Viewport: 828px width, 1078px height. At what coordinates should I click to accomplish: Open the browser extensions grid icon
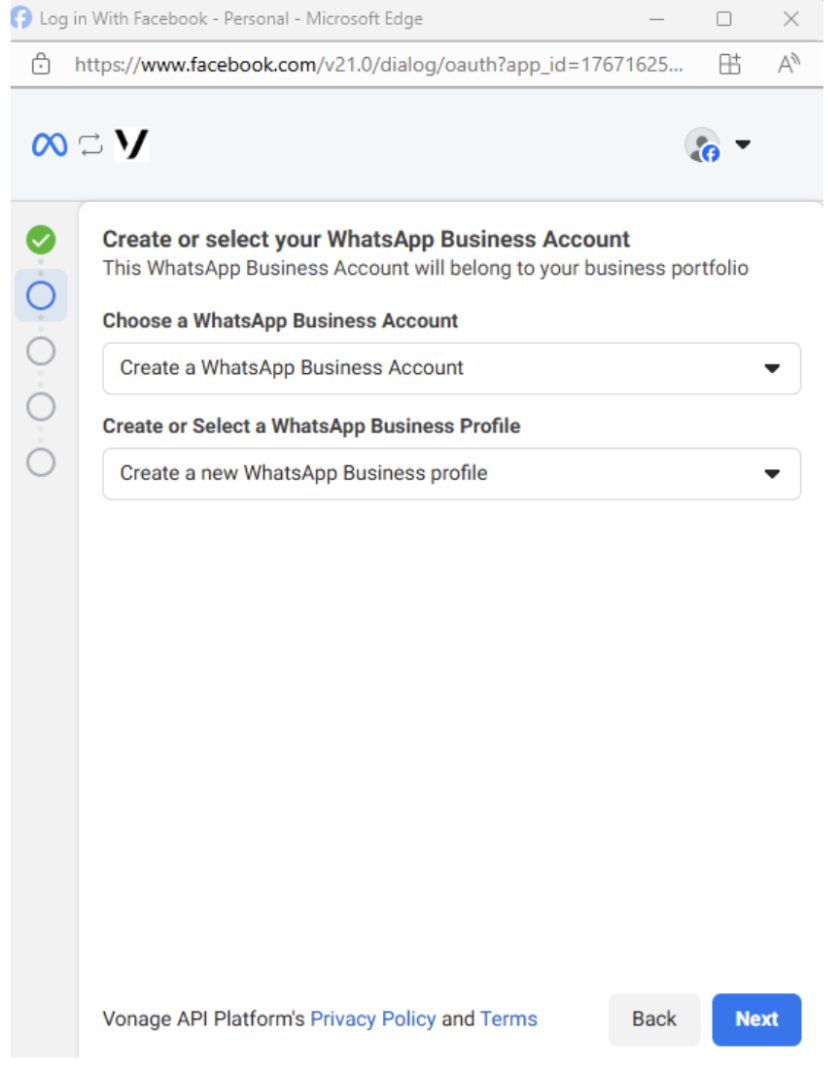point(729,65)
